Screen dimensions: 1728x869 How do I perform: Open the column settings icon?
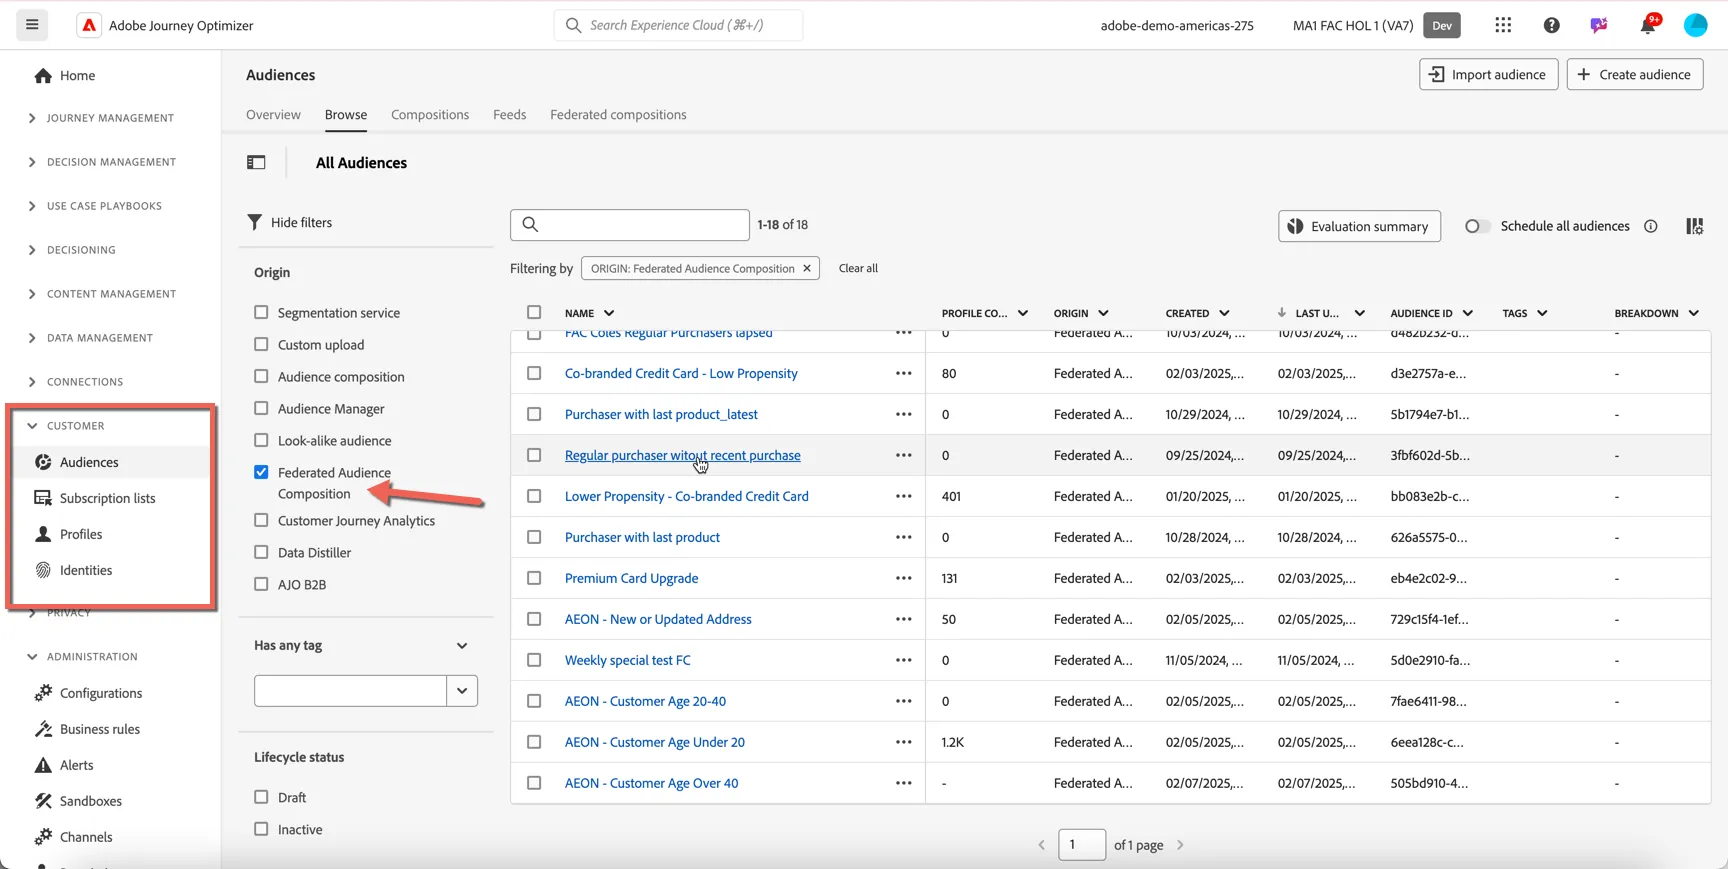pyautogui.click(x=1694, y=226)
